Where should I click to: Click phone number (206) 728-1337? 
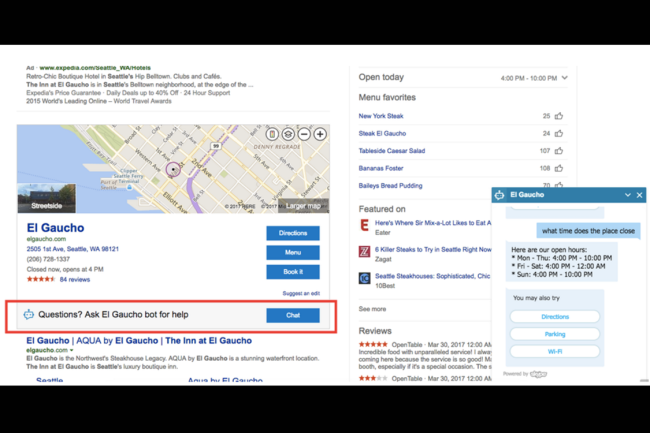(48, 259)
